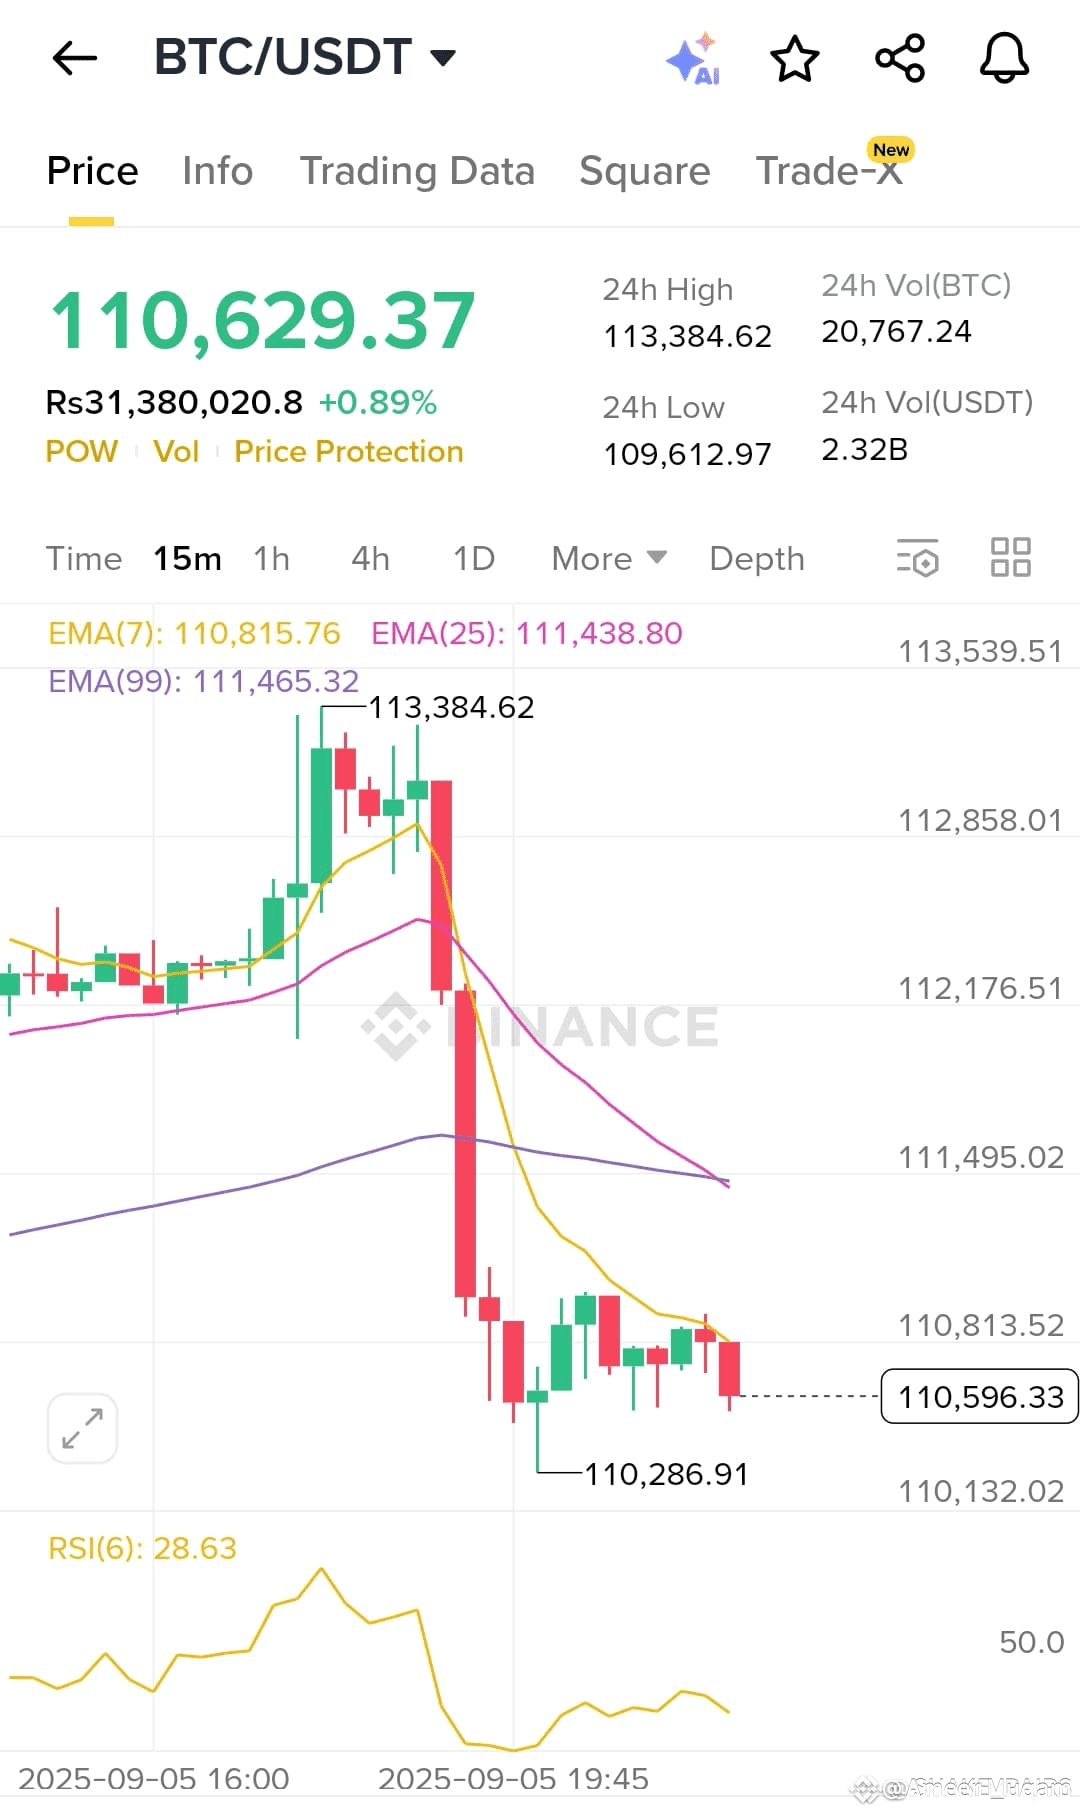The image size is (1080, 1815).
Task: Switch chart to 1D interval
Action: (x=474, y=559)
